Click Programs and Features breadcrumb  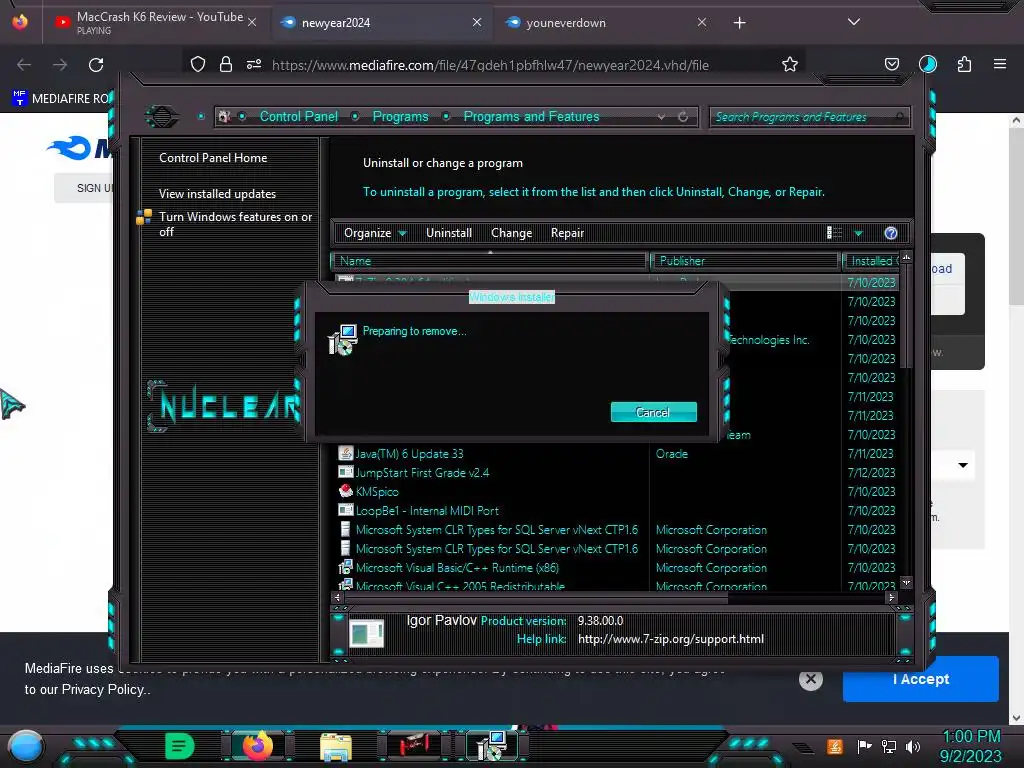click(x=532, y=116)
